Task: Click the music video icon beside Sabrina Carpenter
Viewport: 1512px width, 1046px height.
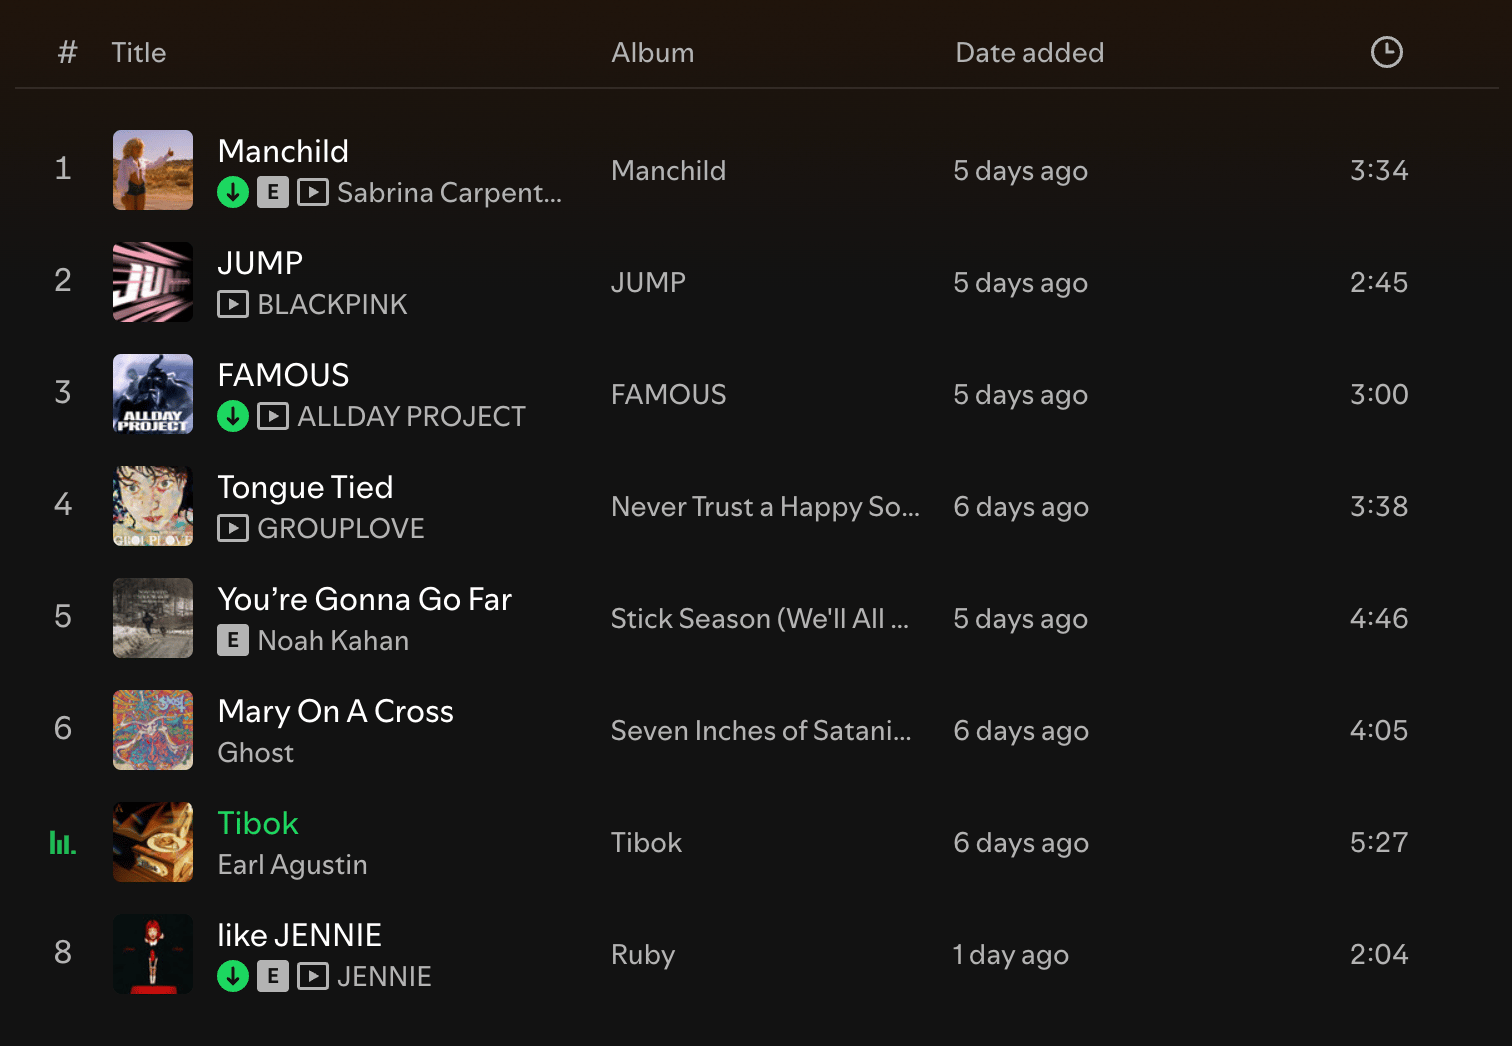Action: pyautogui.click(x=313, y=192)
